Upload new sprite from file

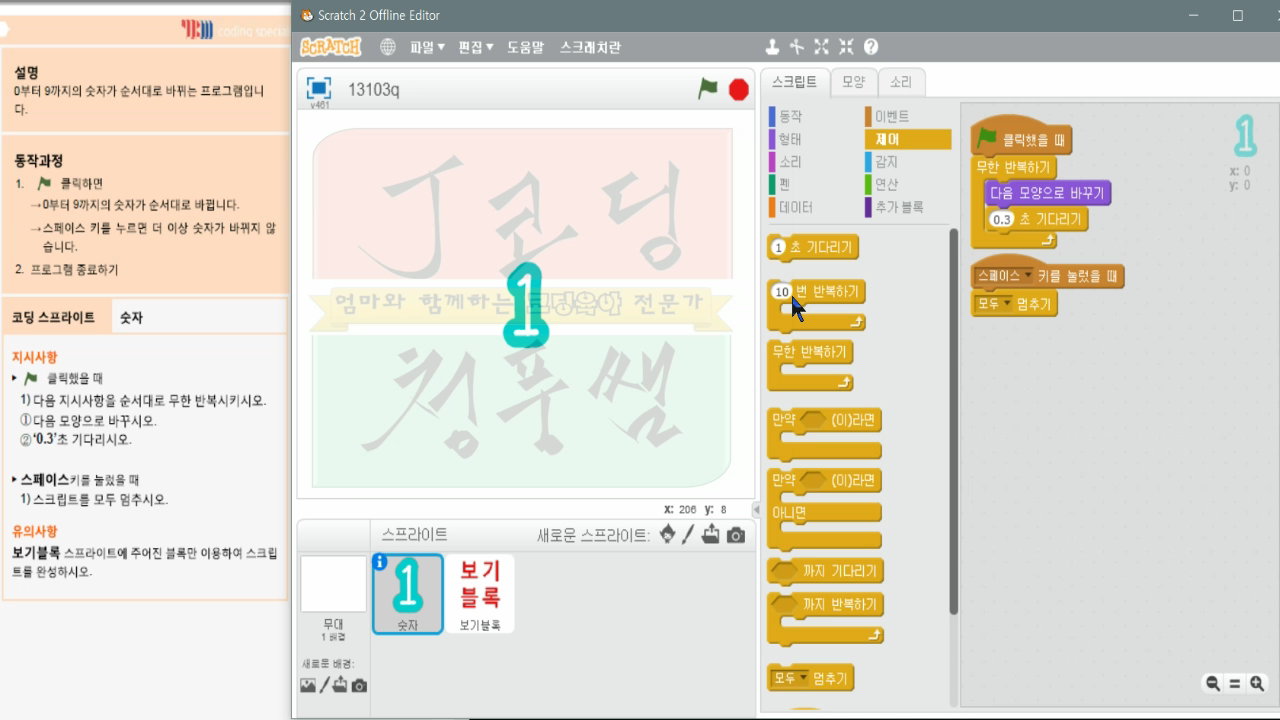click(711, 534)
